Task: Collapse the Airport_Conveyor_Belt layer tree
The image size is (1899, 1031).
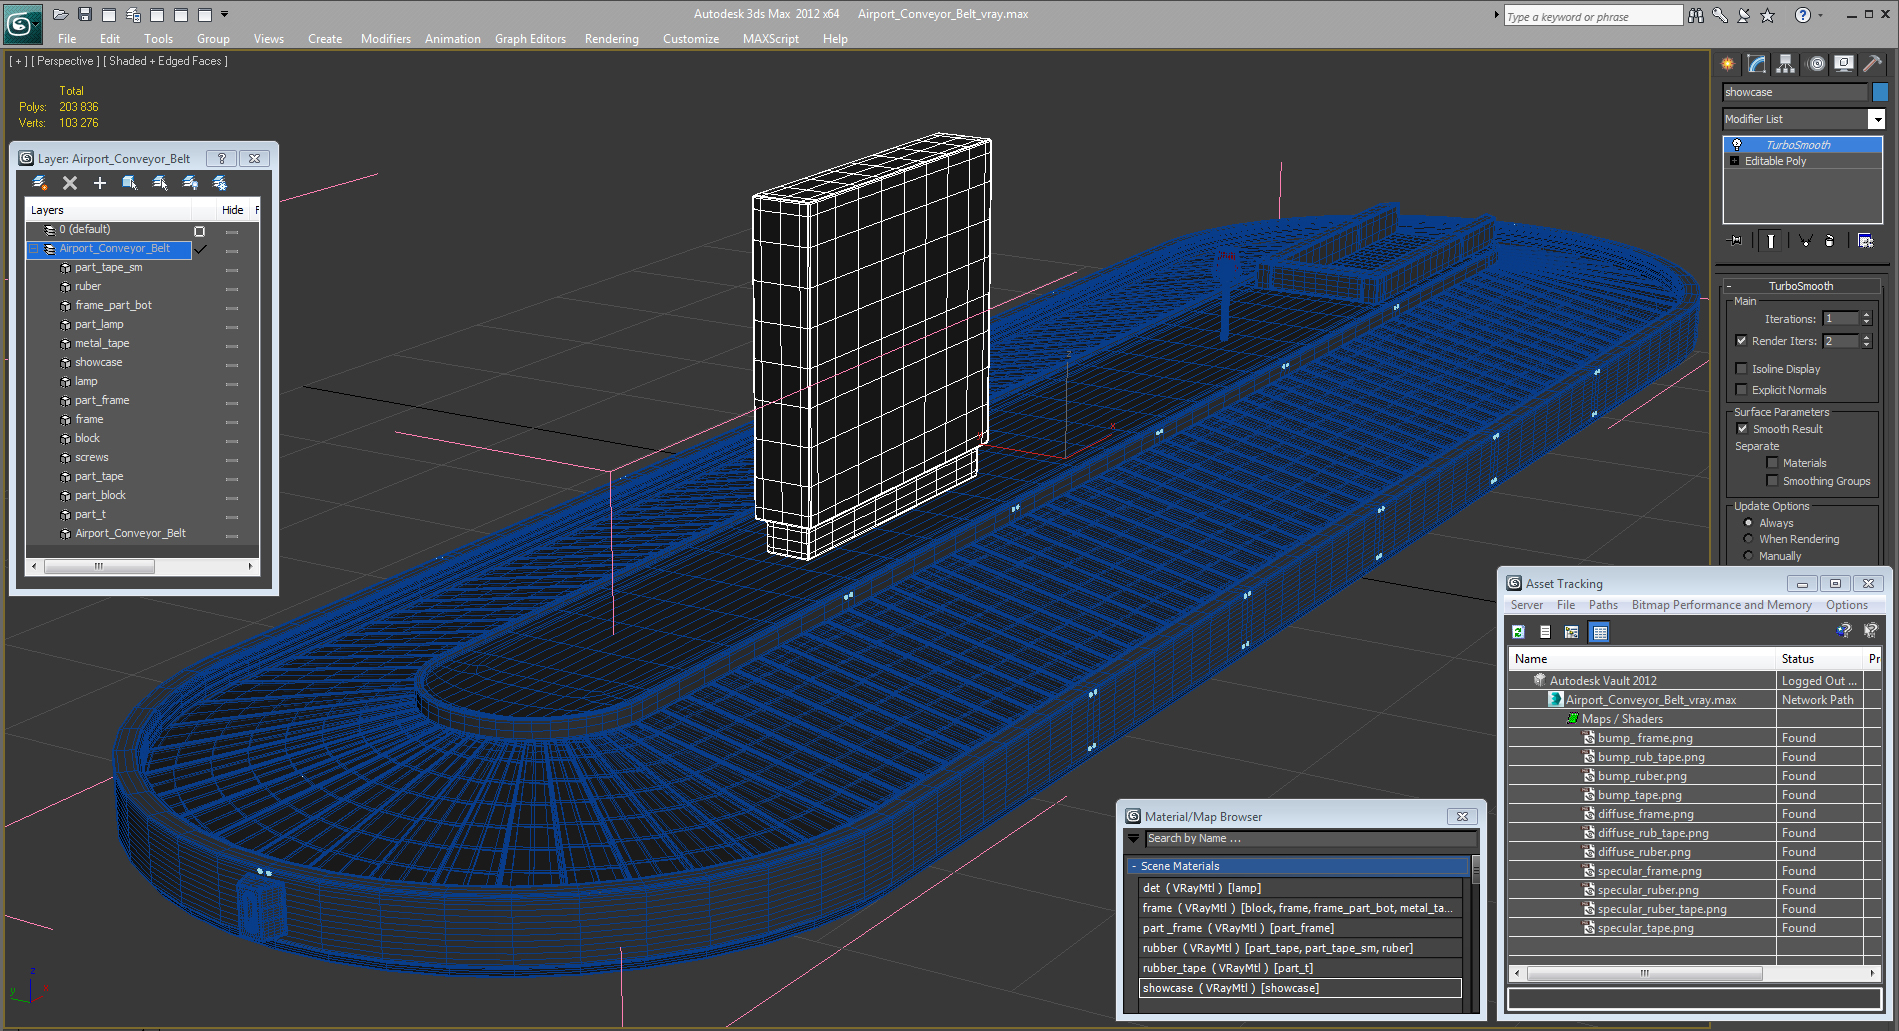Action: coord(34,249)
